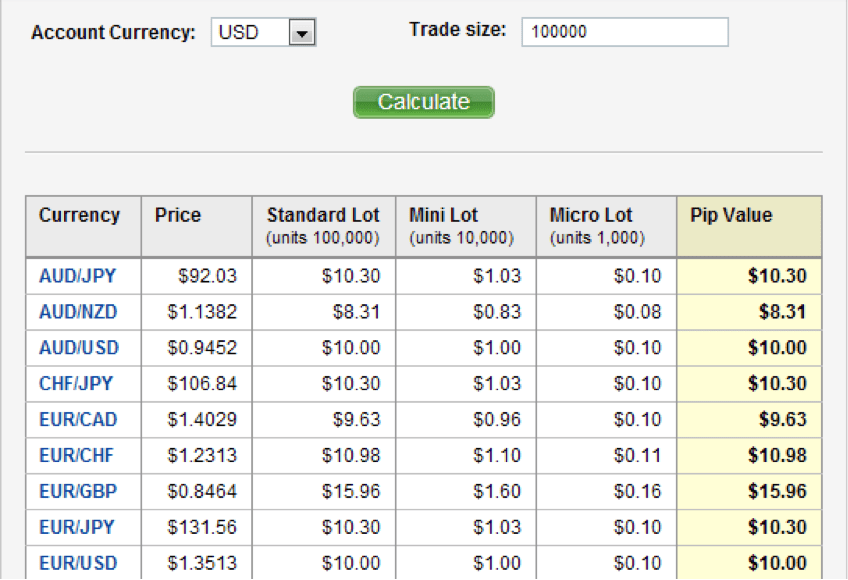Click the Mini Lot column header

click(444, 215)
